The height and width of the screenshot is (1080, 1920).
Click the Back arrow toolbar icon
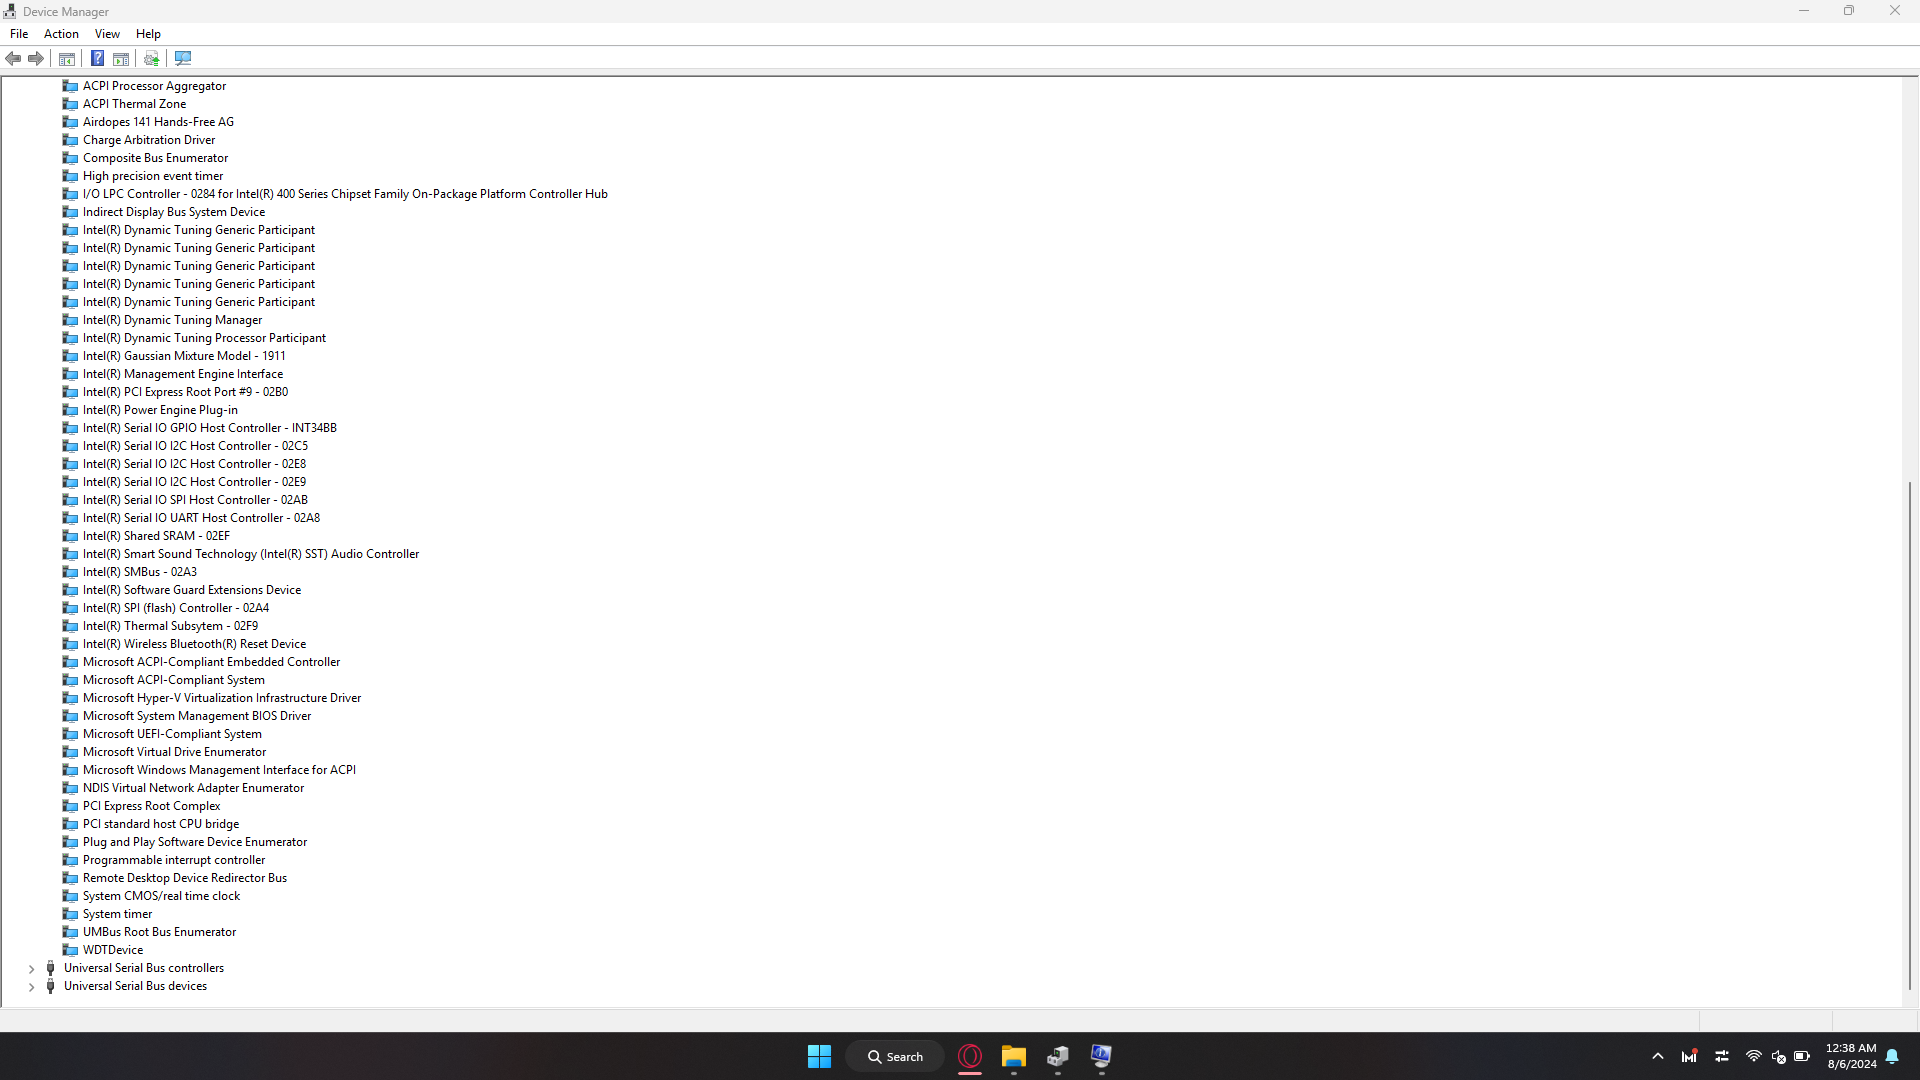coord(13,59)
